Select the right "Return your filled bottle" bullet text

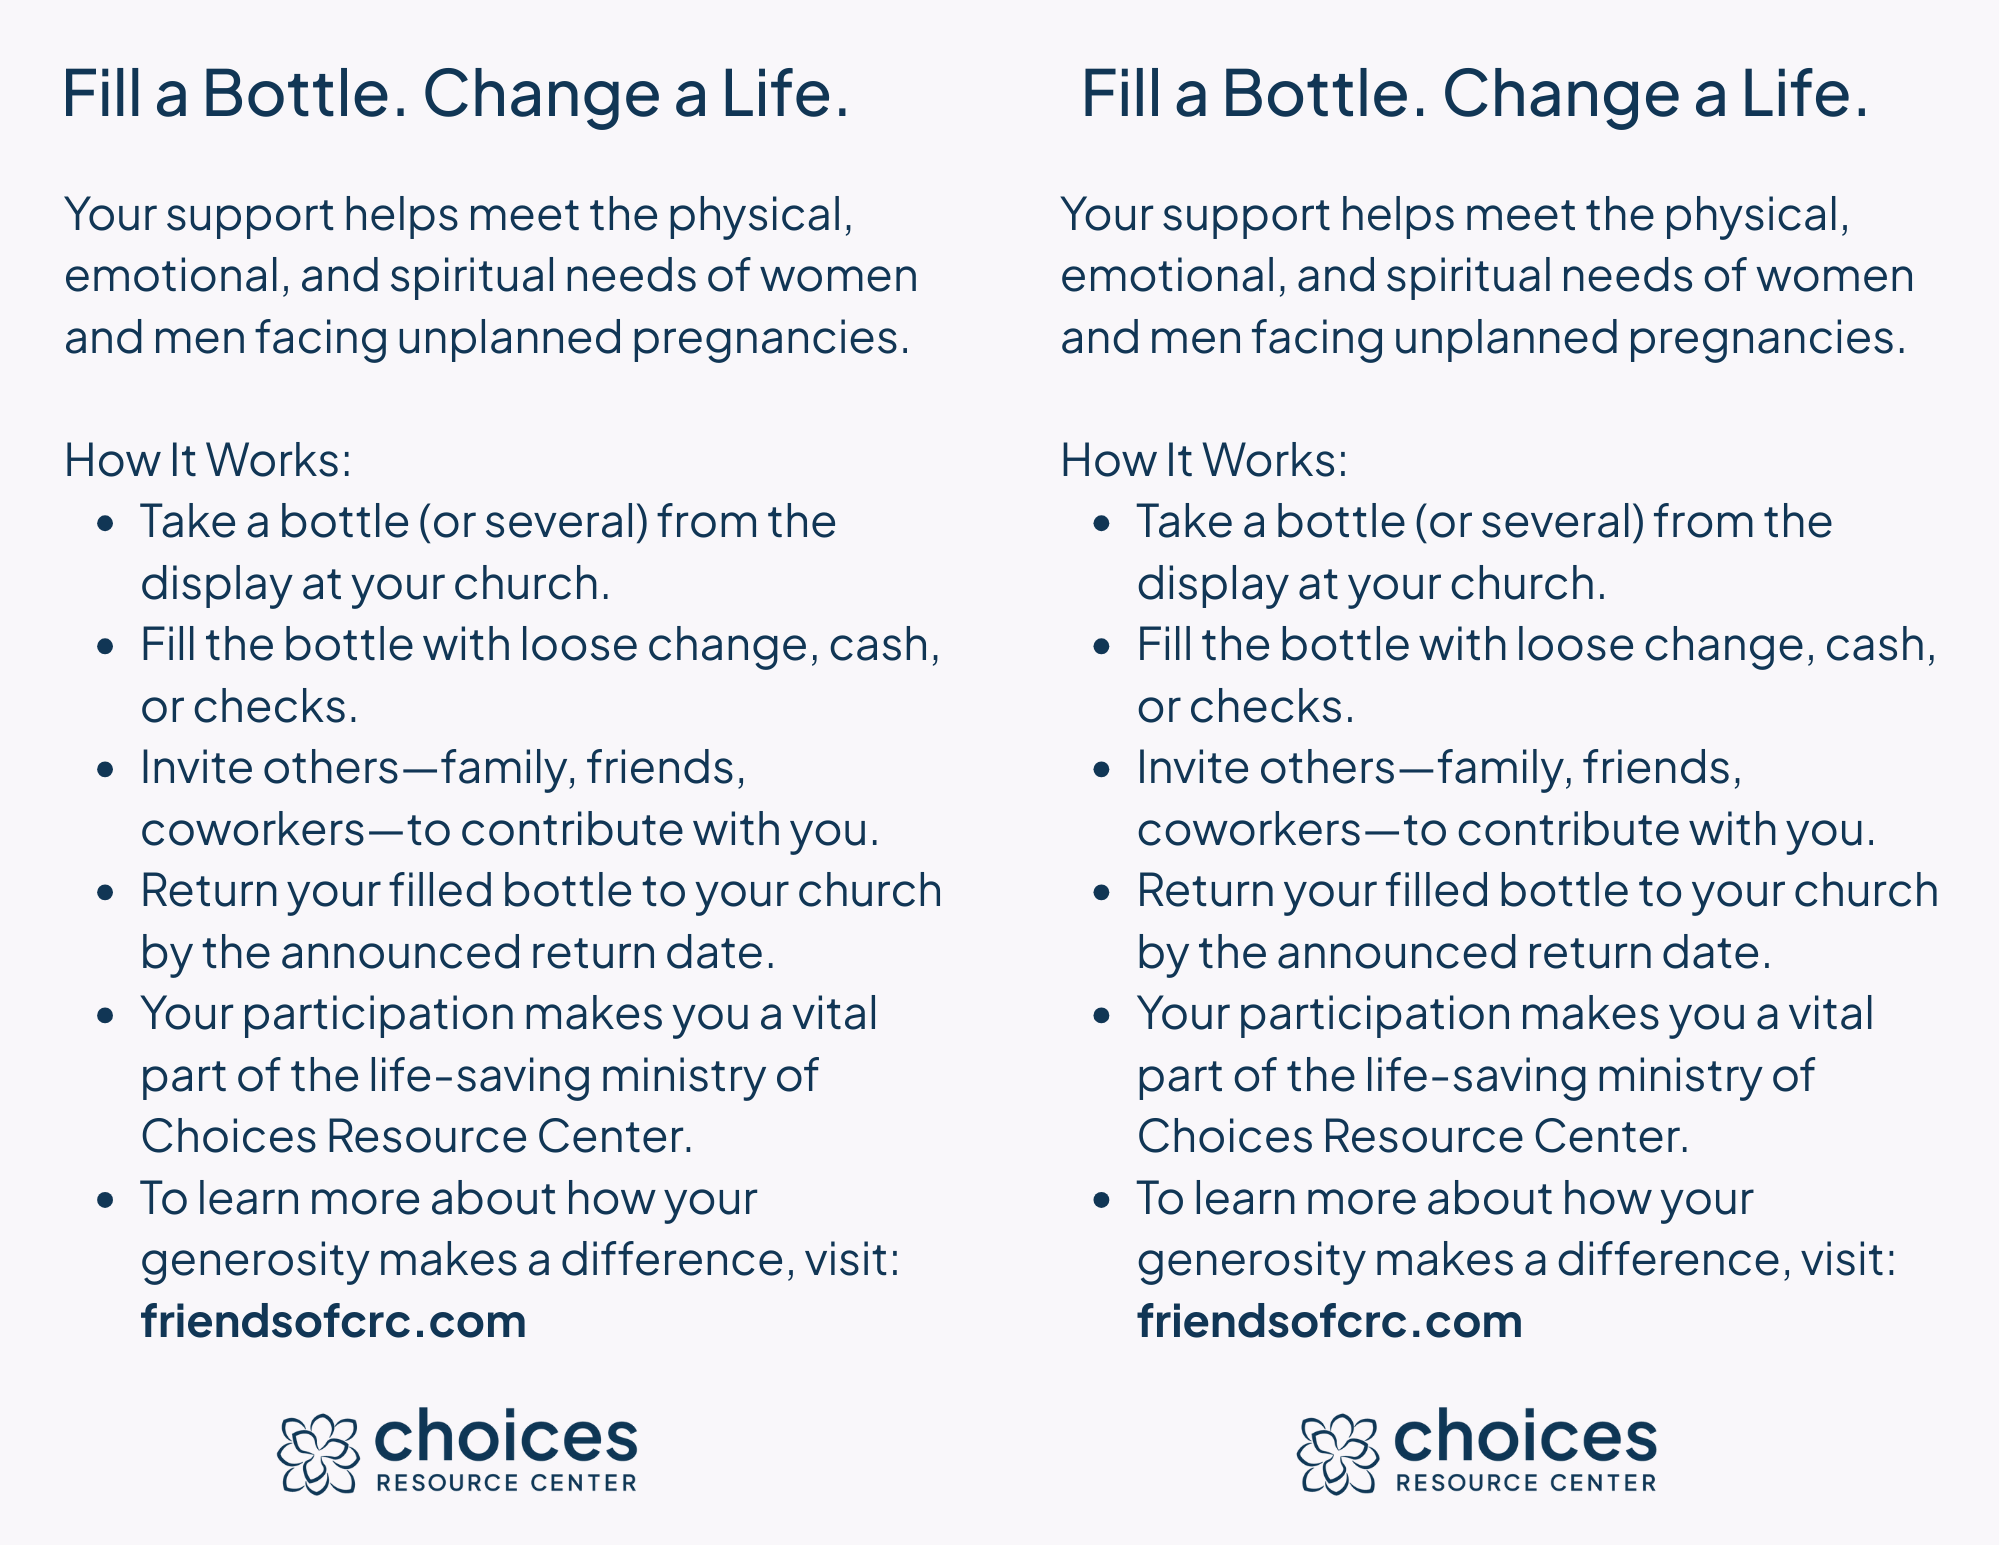point(1537,921)
